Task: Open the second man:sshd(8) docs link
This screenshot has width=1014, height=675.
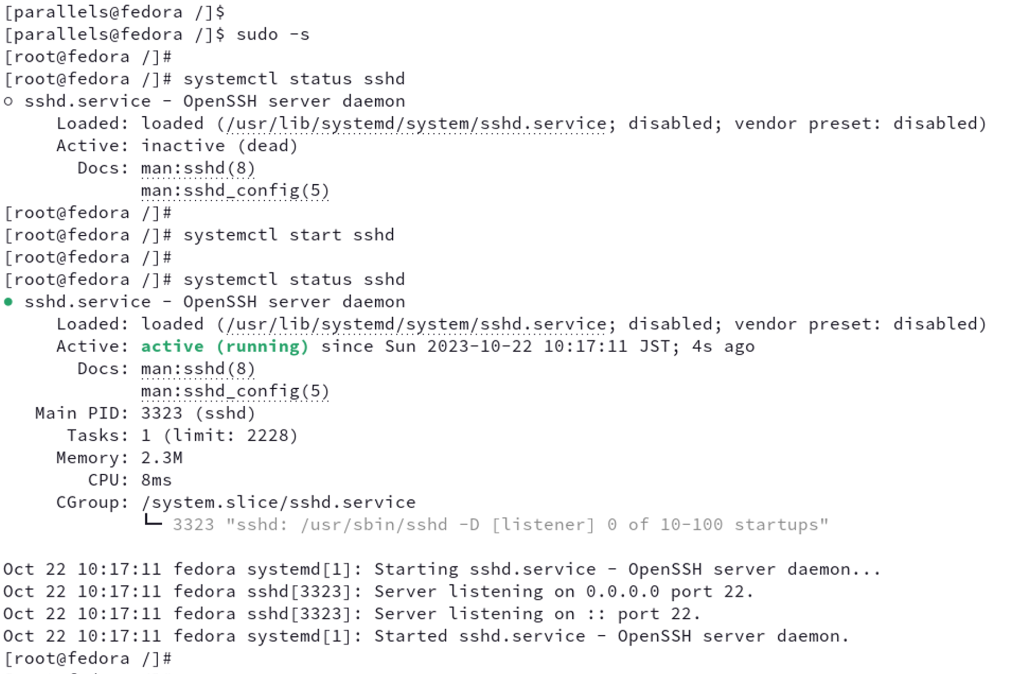Action: tap(198, 369)
